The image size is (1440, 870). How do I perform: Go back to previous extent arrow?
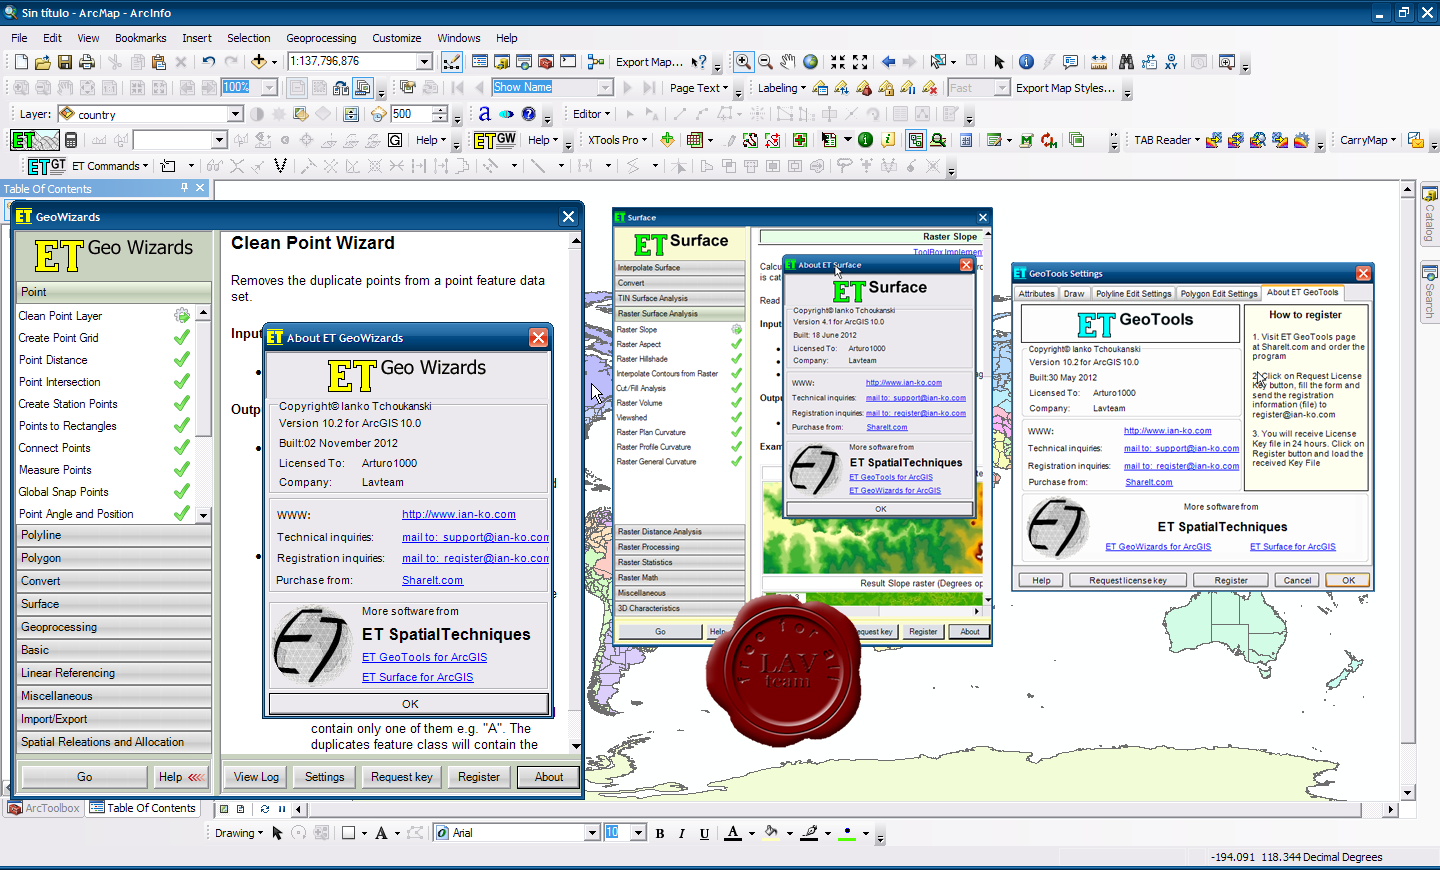(x=888, y=62)
